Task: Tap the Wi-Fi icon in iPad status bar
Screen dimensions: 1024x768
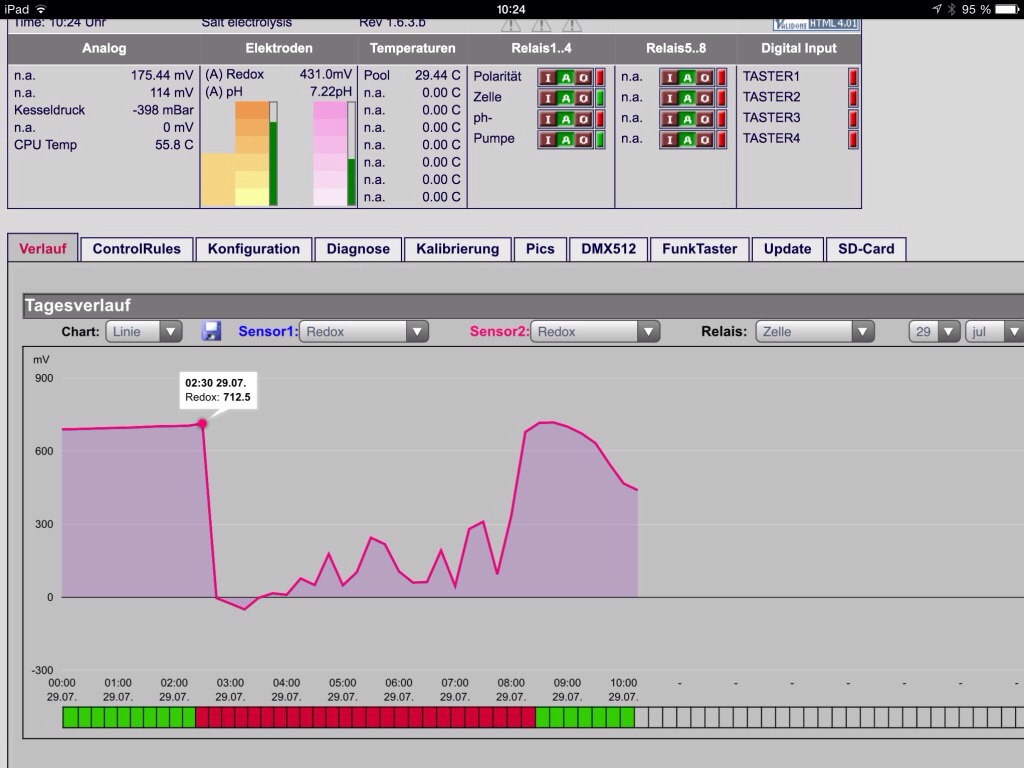Action: [x=41, y=9]
